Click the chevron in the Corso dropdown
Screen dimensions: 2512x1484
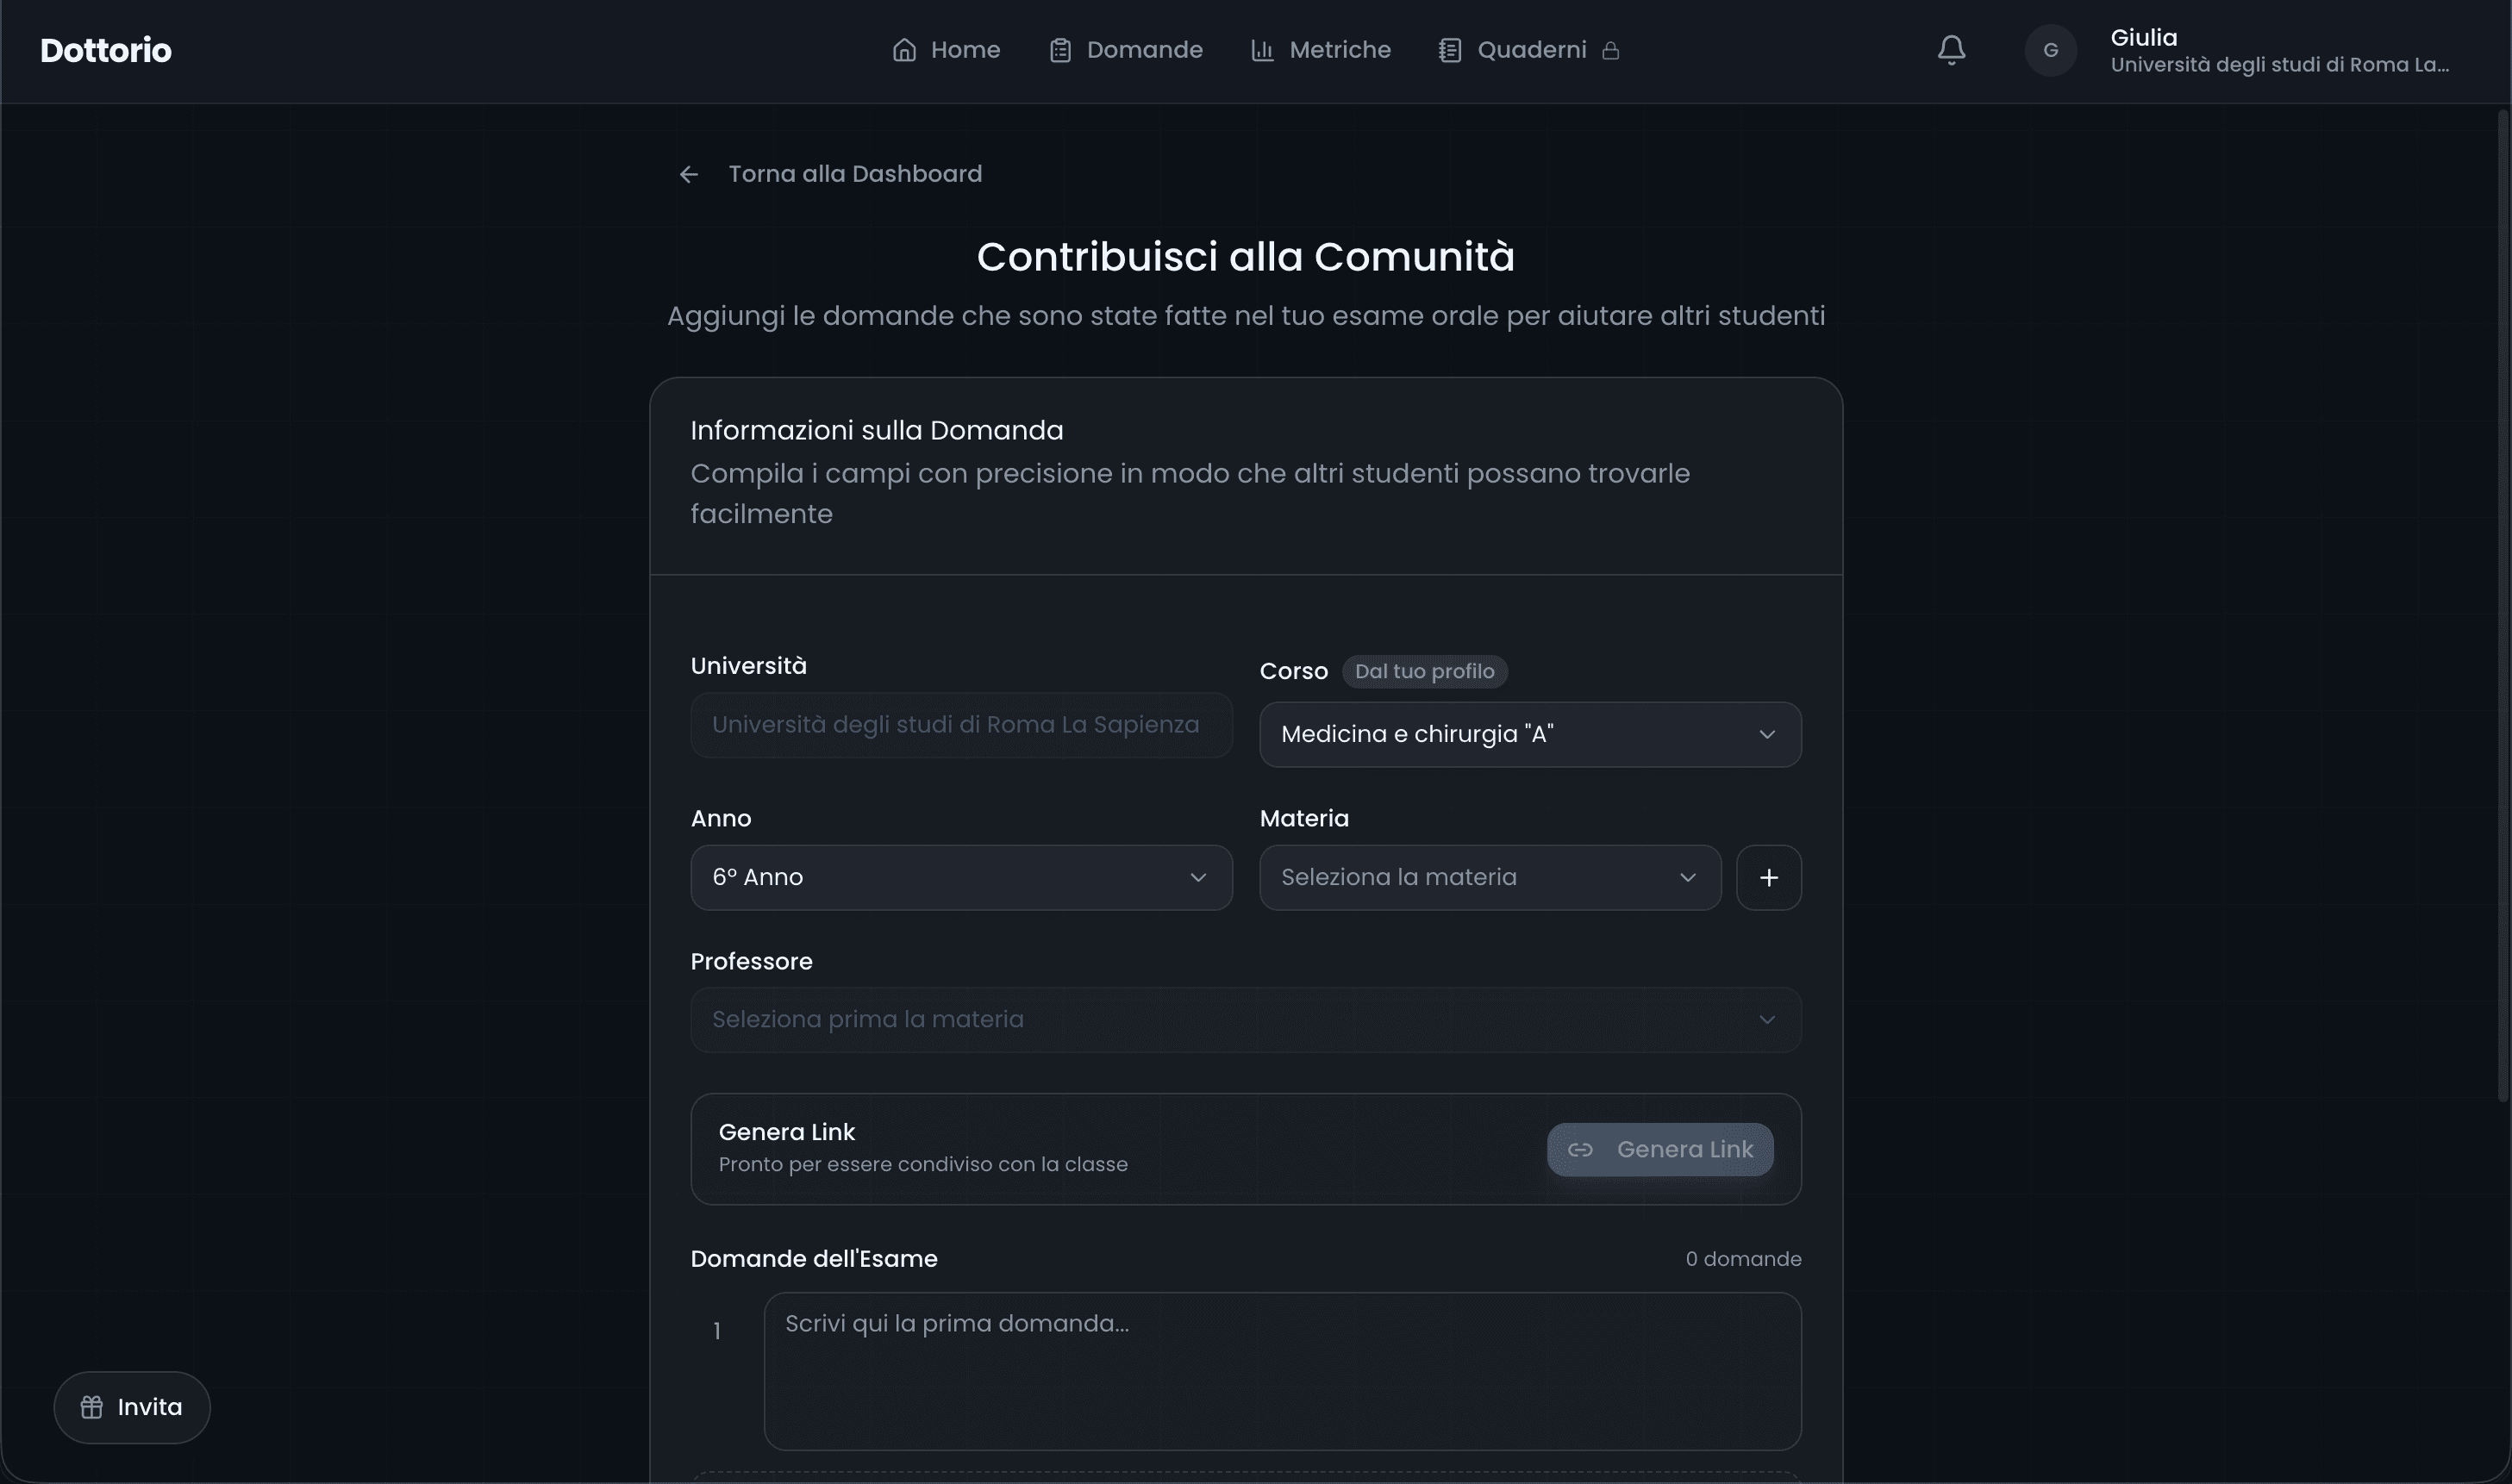pos(1766,734)
